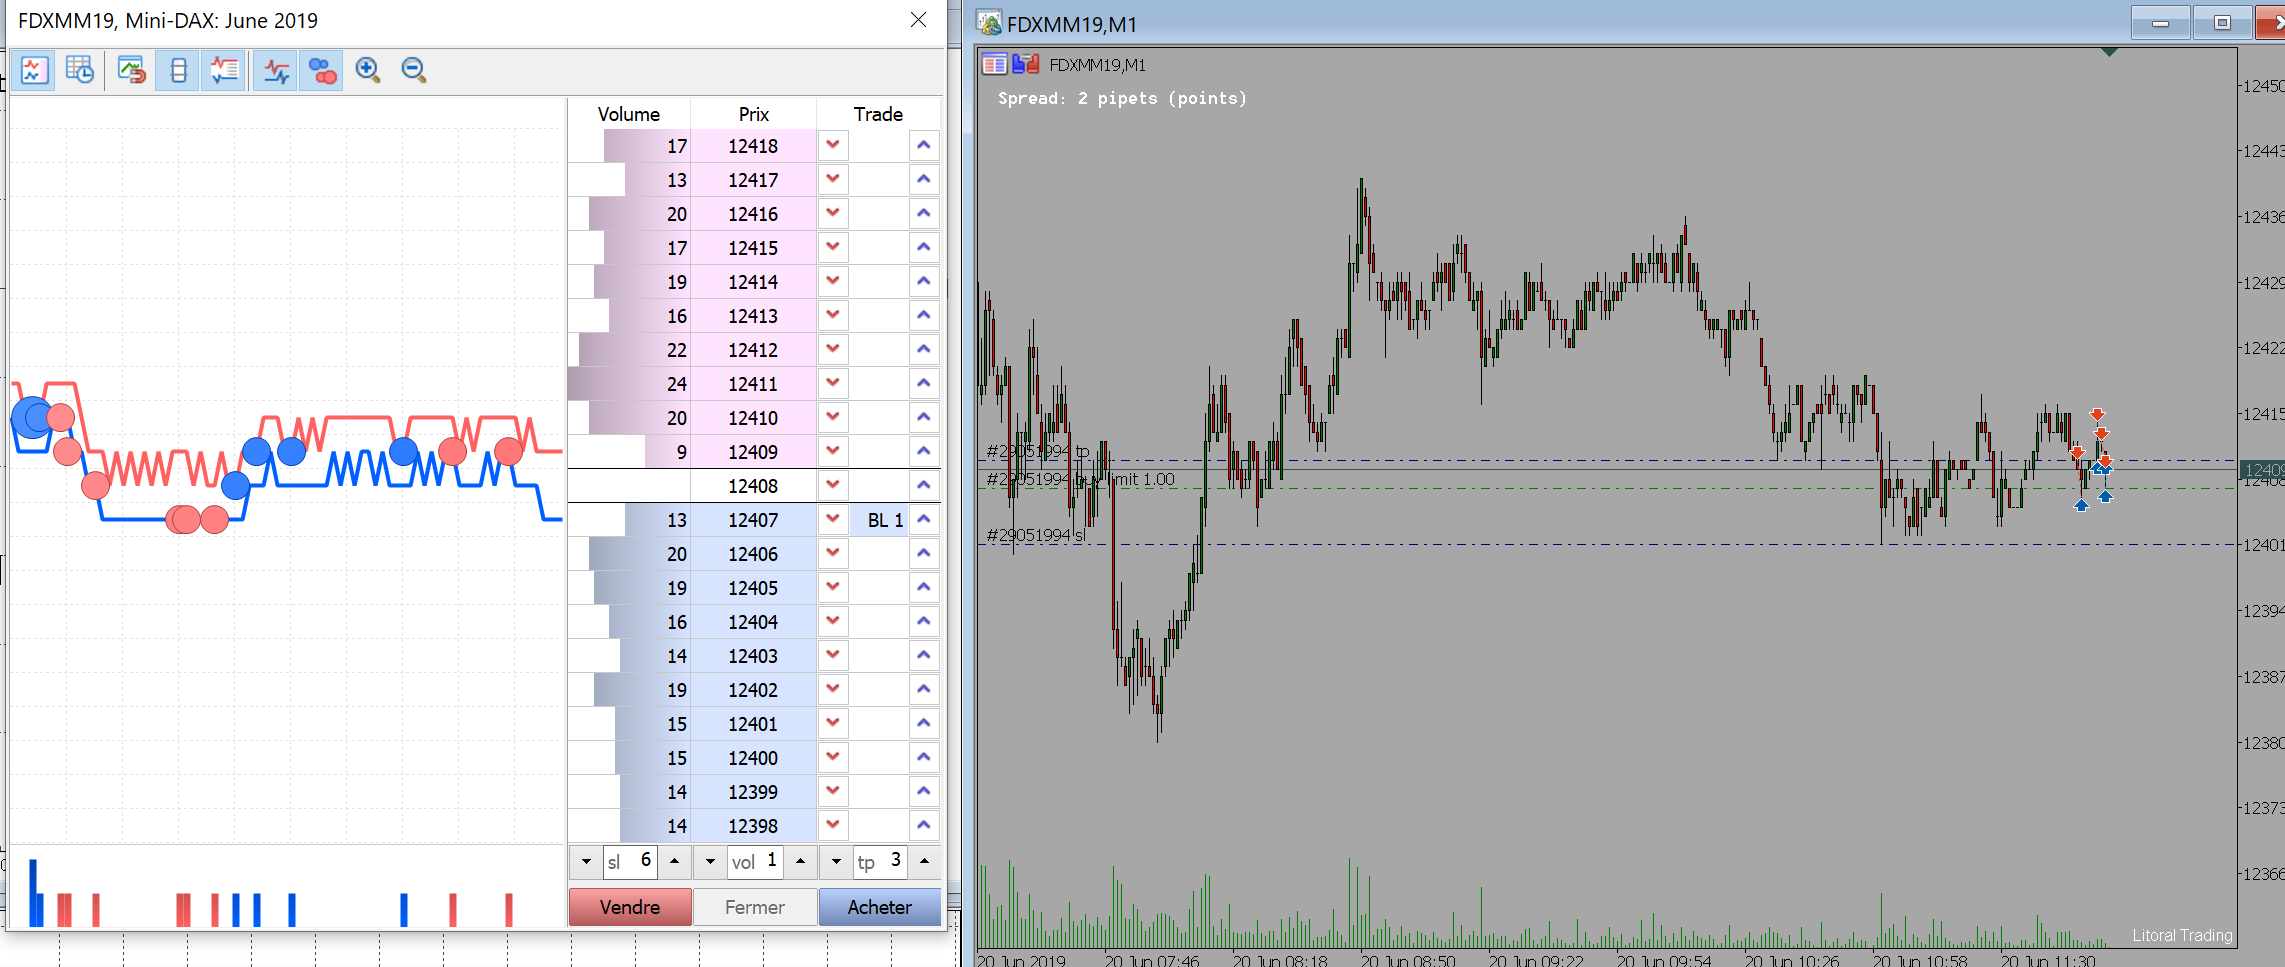Click the red sell arrow at 12418
This screenshot has width=2285, height=967.
833,146
